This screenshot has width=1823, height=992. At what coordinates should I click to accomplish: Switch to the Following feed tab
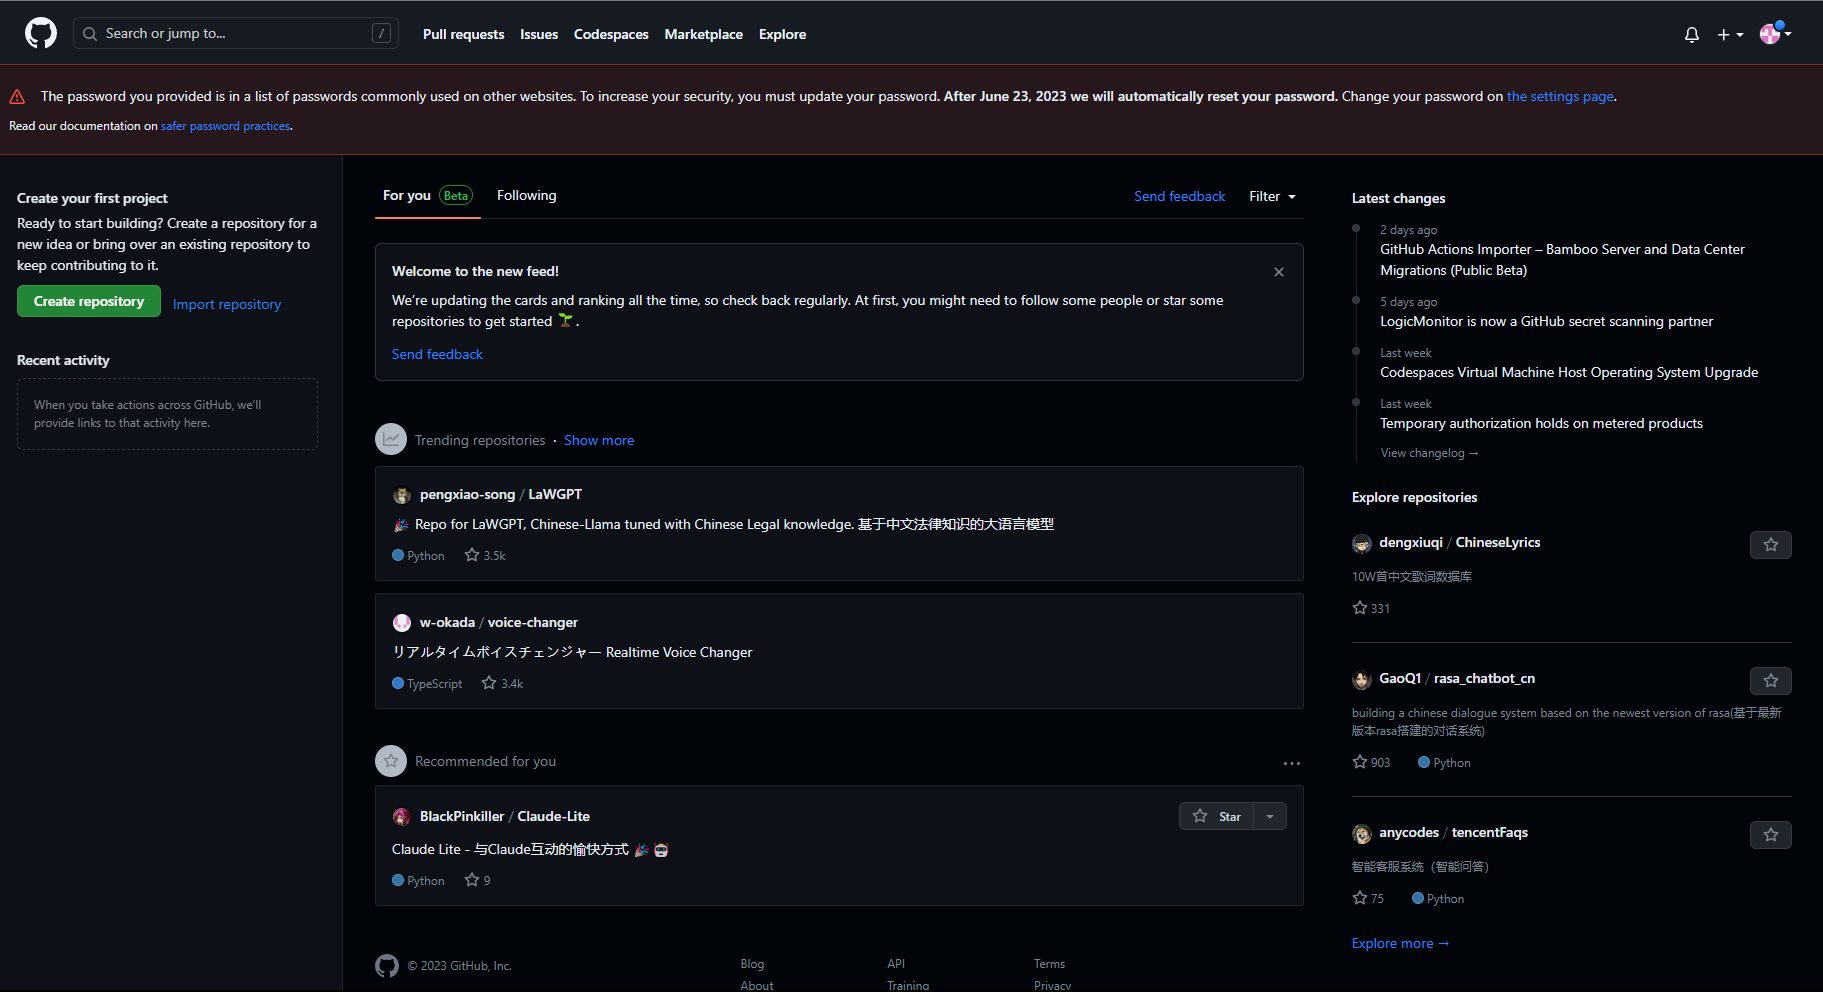coord(527,195)
